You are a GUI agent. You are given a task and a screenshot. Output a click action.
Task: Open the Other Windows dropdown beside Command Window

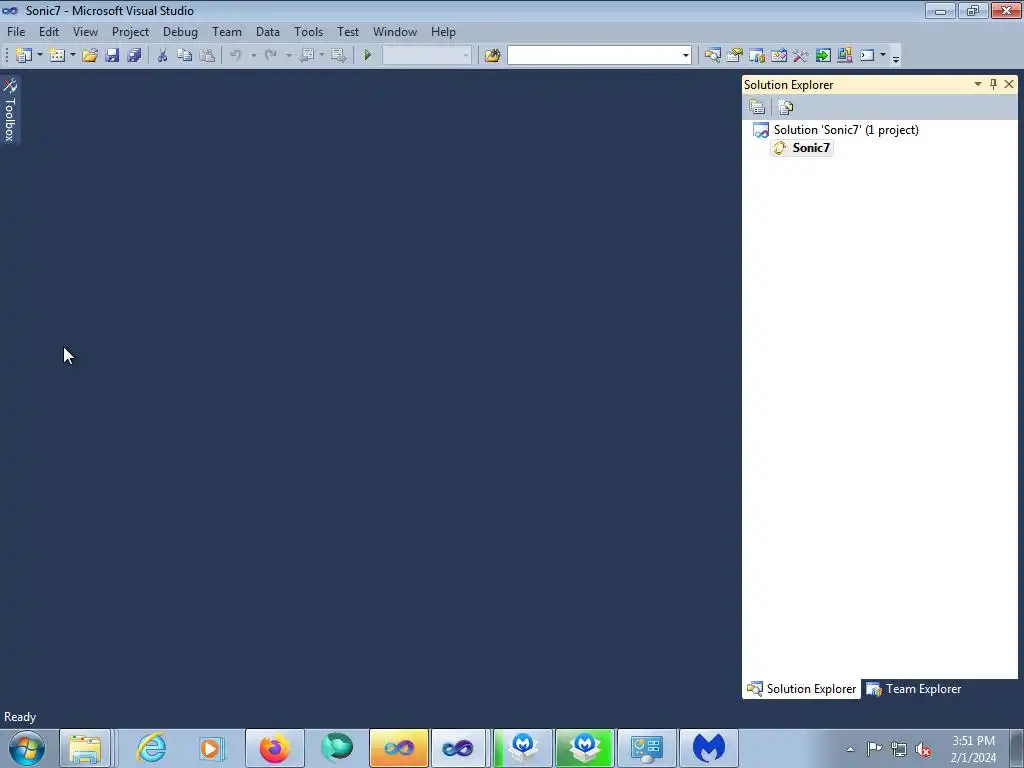click(x=882, y=56)
